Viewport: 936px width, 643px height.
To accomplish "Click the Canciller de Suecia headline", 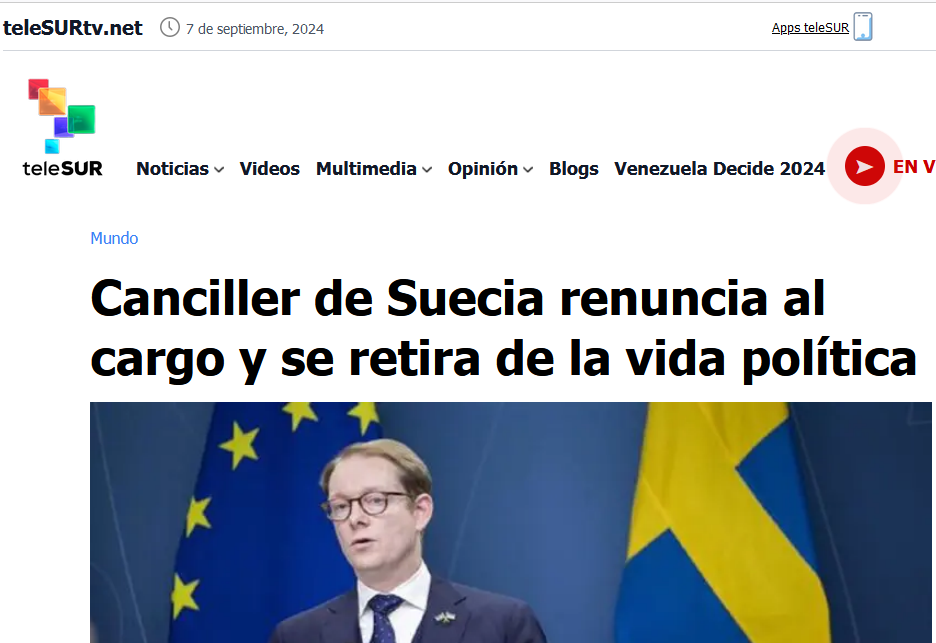I will [x=503, y=329].
